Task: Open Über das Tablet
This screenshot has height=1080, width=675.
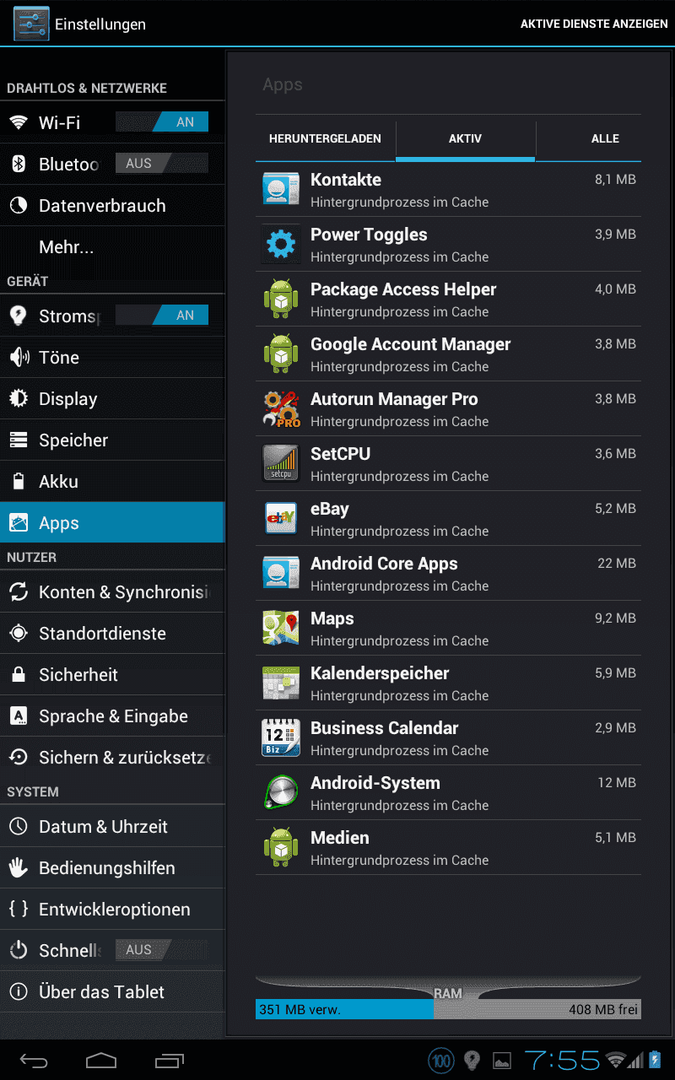Action: pos(112,991)
